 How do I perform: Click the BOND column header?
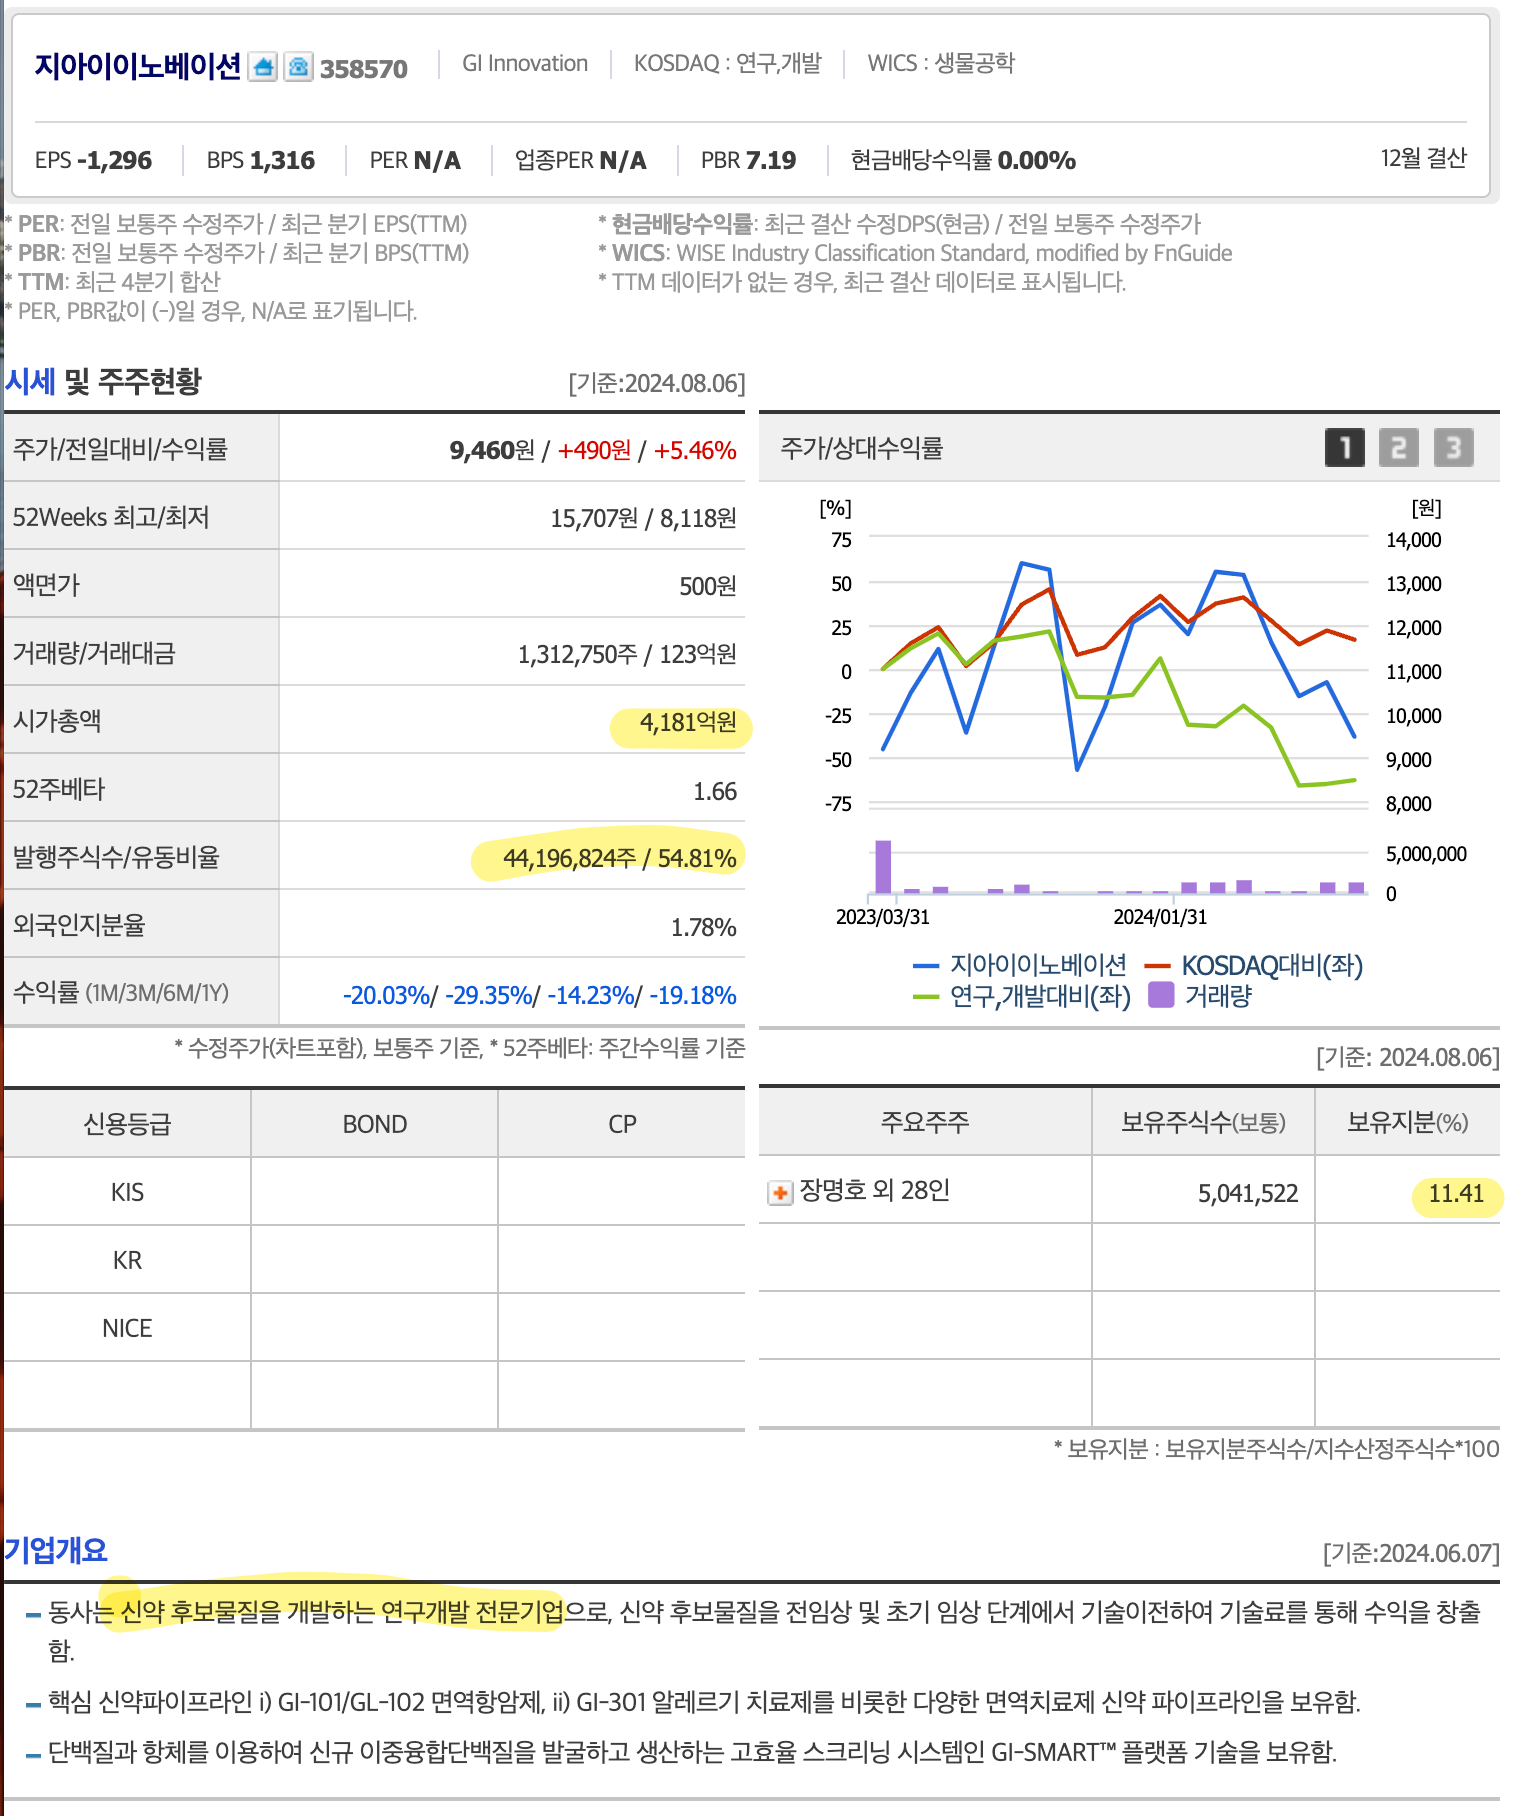375,1124
